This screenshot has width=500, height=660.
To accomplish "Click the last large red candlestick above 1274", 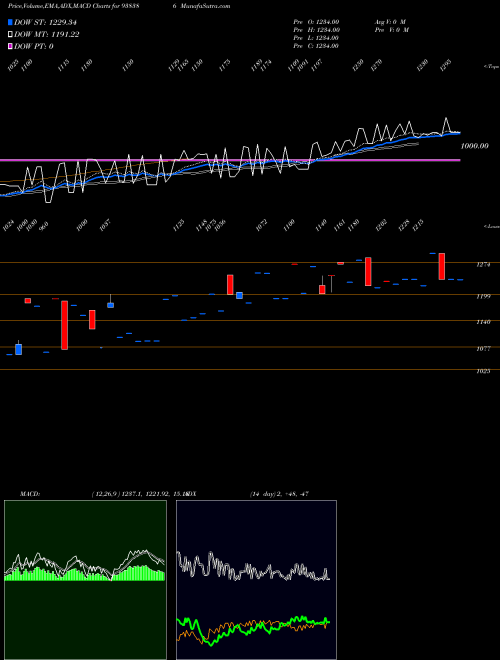I will (x=441, y=266).
